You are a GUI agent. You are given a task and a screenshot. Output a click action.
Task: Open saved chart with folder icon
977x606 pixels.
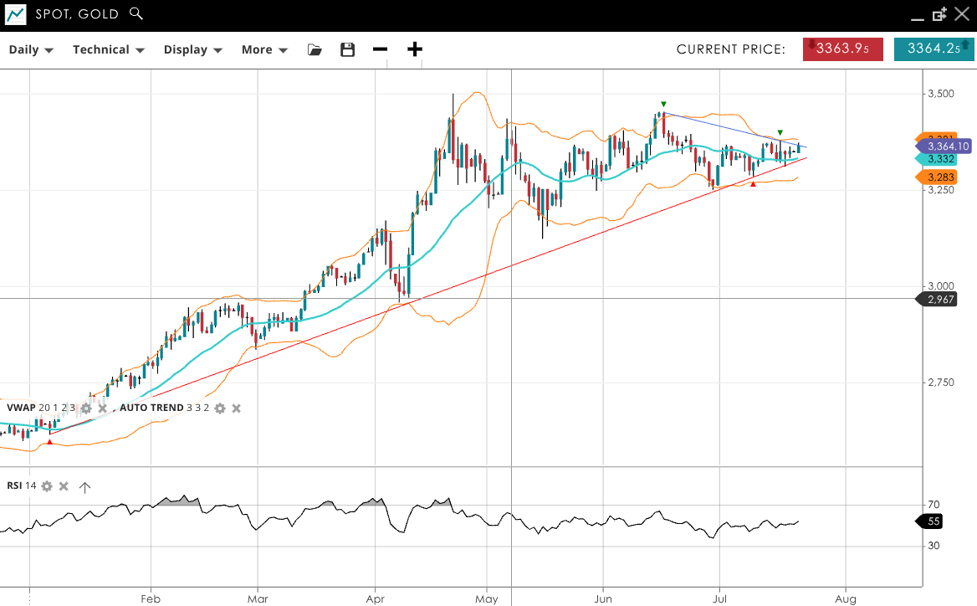[x=315, y=50]
